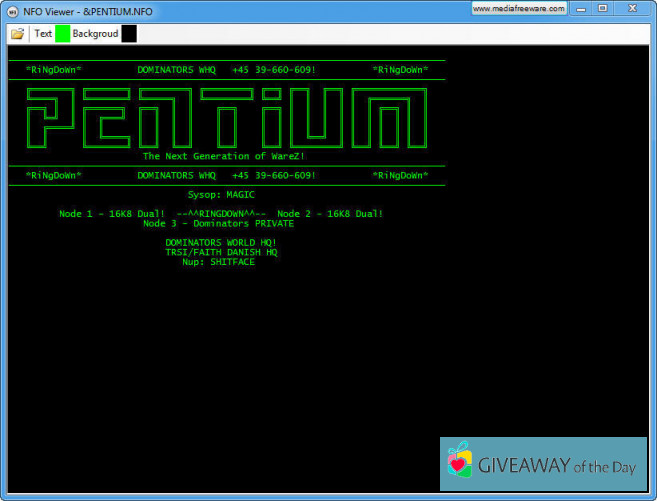Click the 'Backgroud' toolbar label
657x501 pixels.
click(95, 34)
